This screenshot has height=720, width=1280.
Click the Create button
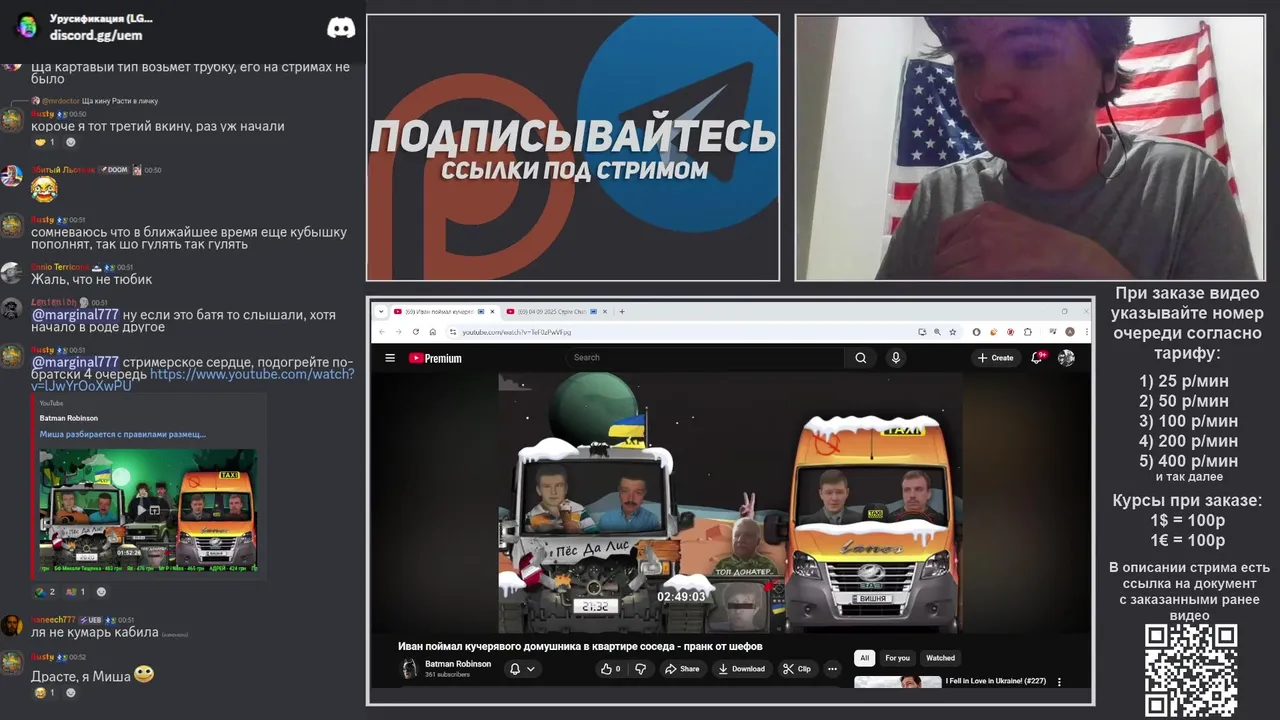click(996, 358)
